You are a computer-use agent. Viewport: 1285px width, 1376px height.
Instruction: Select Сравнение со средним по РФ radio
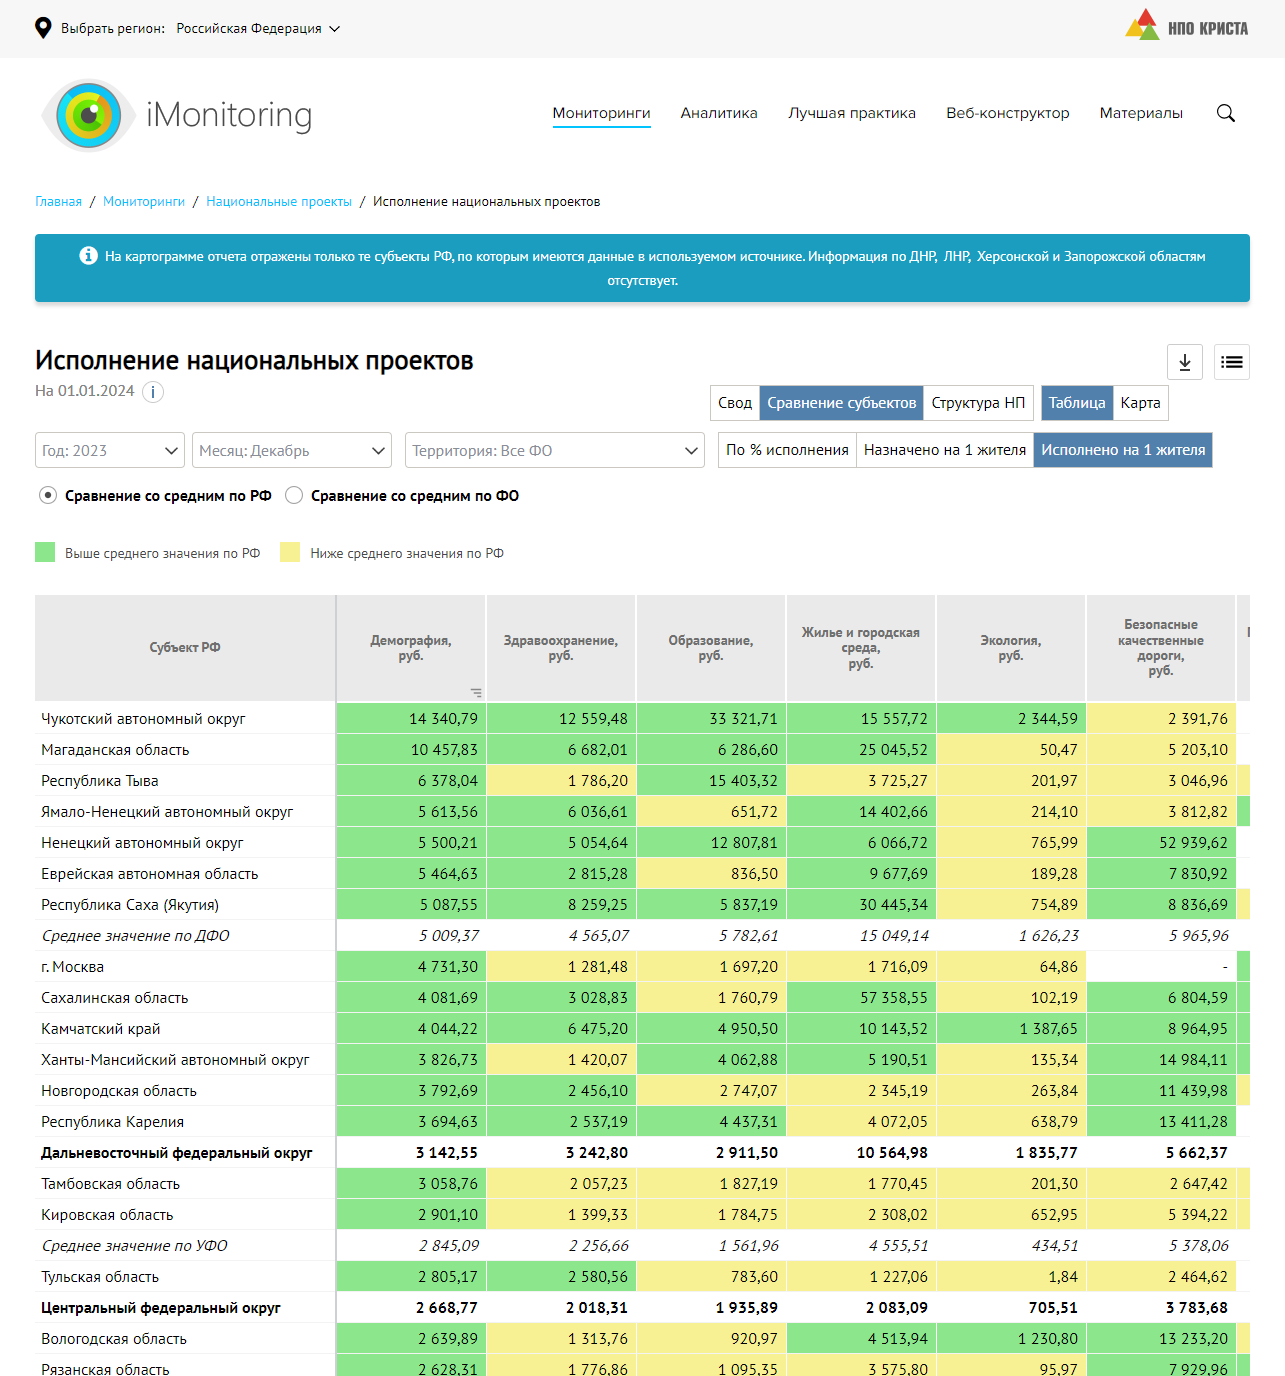point(48,495)
